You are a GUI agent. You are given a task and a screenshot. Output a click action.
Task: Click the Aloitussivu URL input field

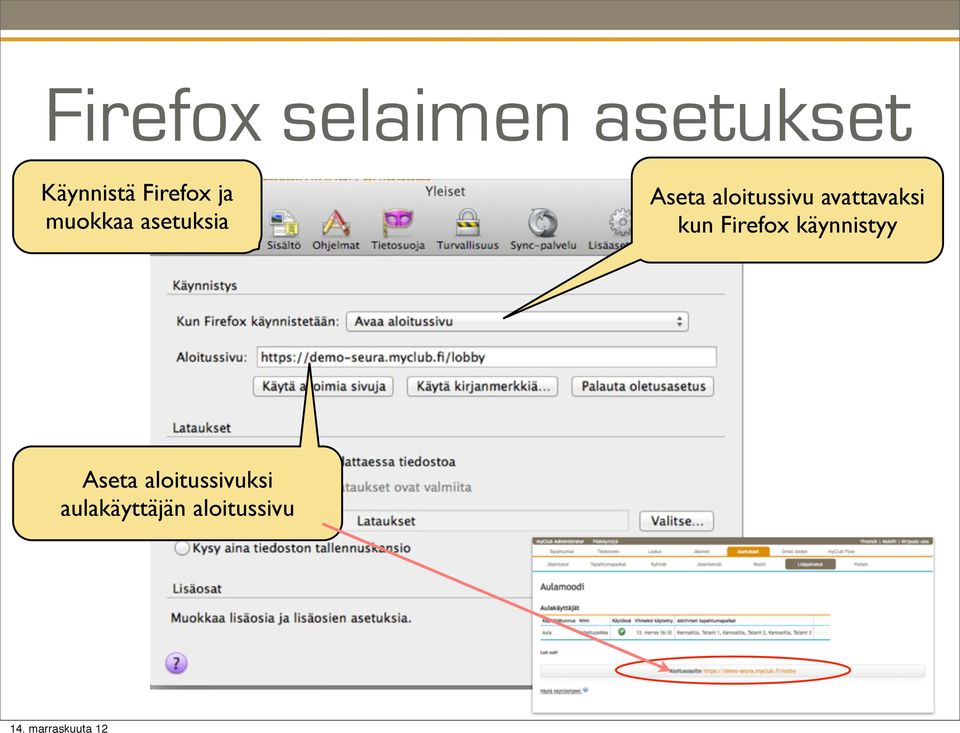tap(487, 357)
